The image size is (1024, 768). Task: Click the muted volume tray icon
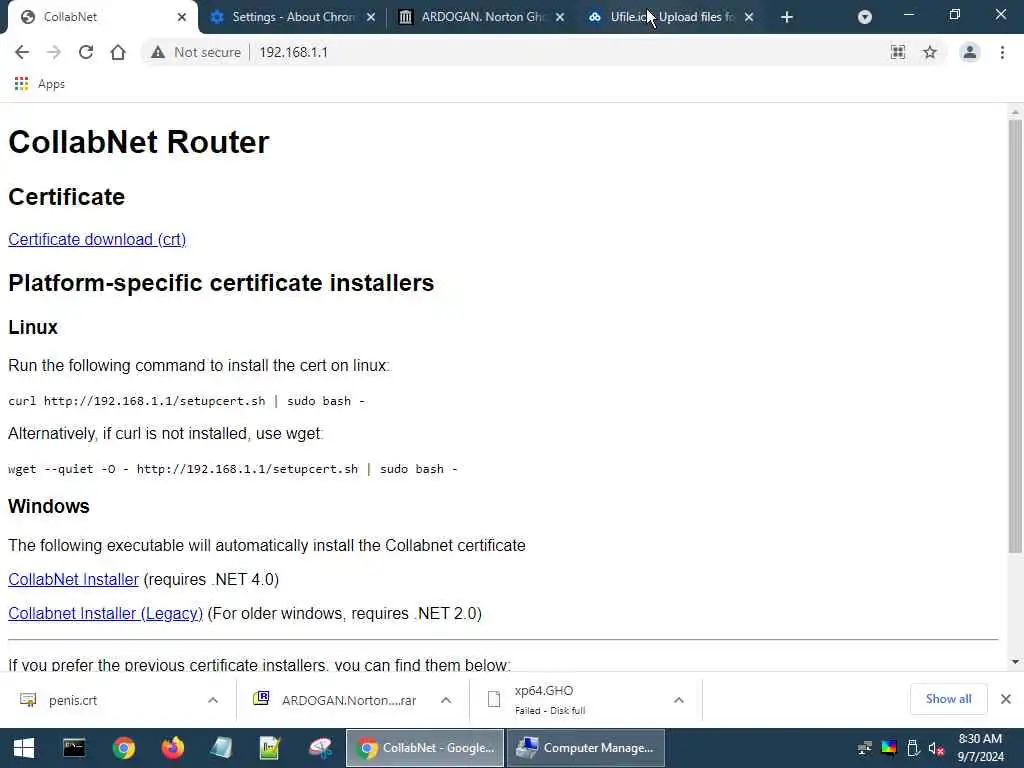(936, 749)
